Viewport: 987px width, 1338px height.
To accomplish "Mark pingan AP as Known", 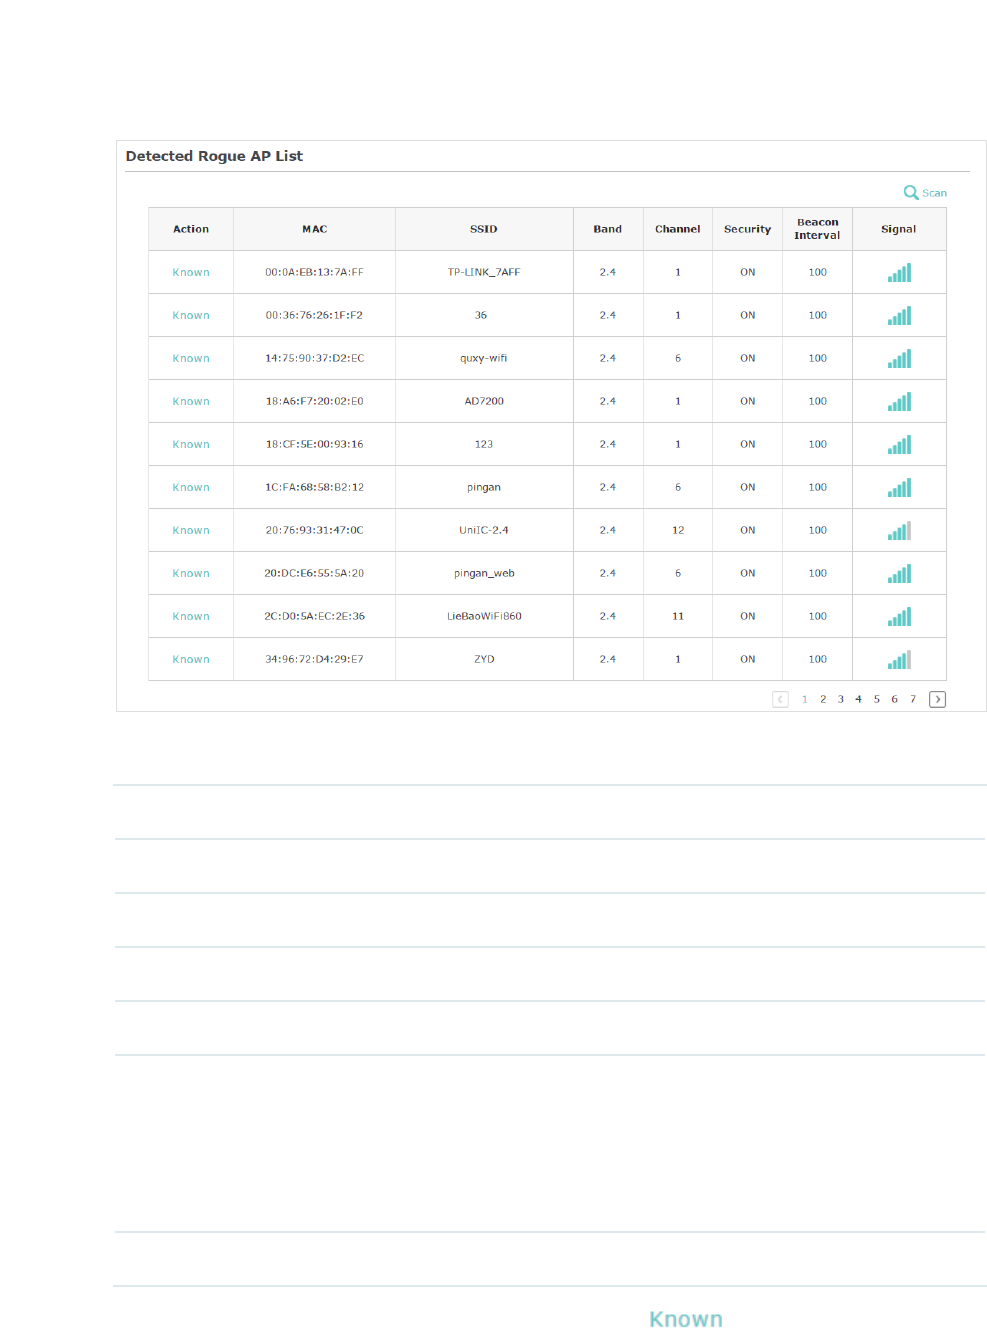I will click(191, 487).
